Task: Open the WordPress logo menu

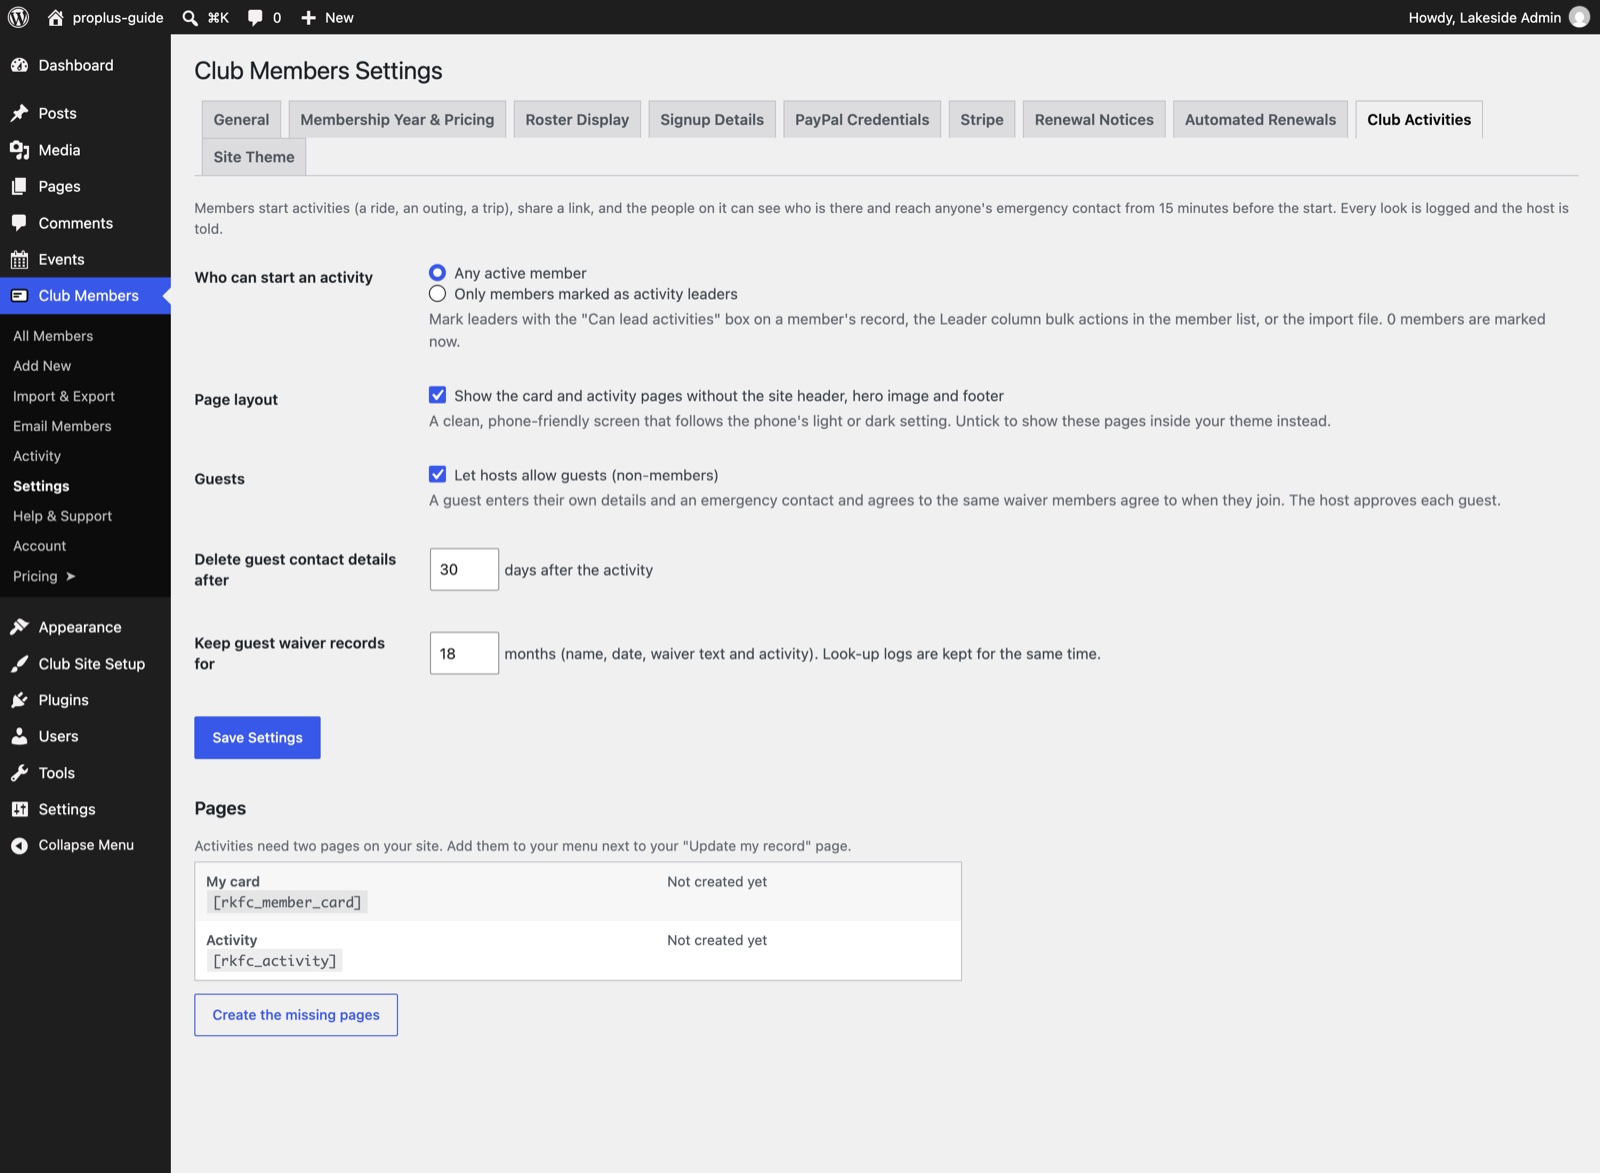Action: [18, 17]
